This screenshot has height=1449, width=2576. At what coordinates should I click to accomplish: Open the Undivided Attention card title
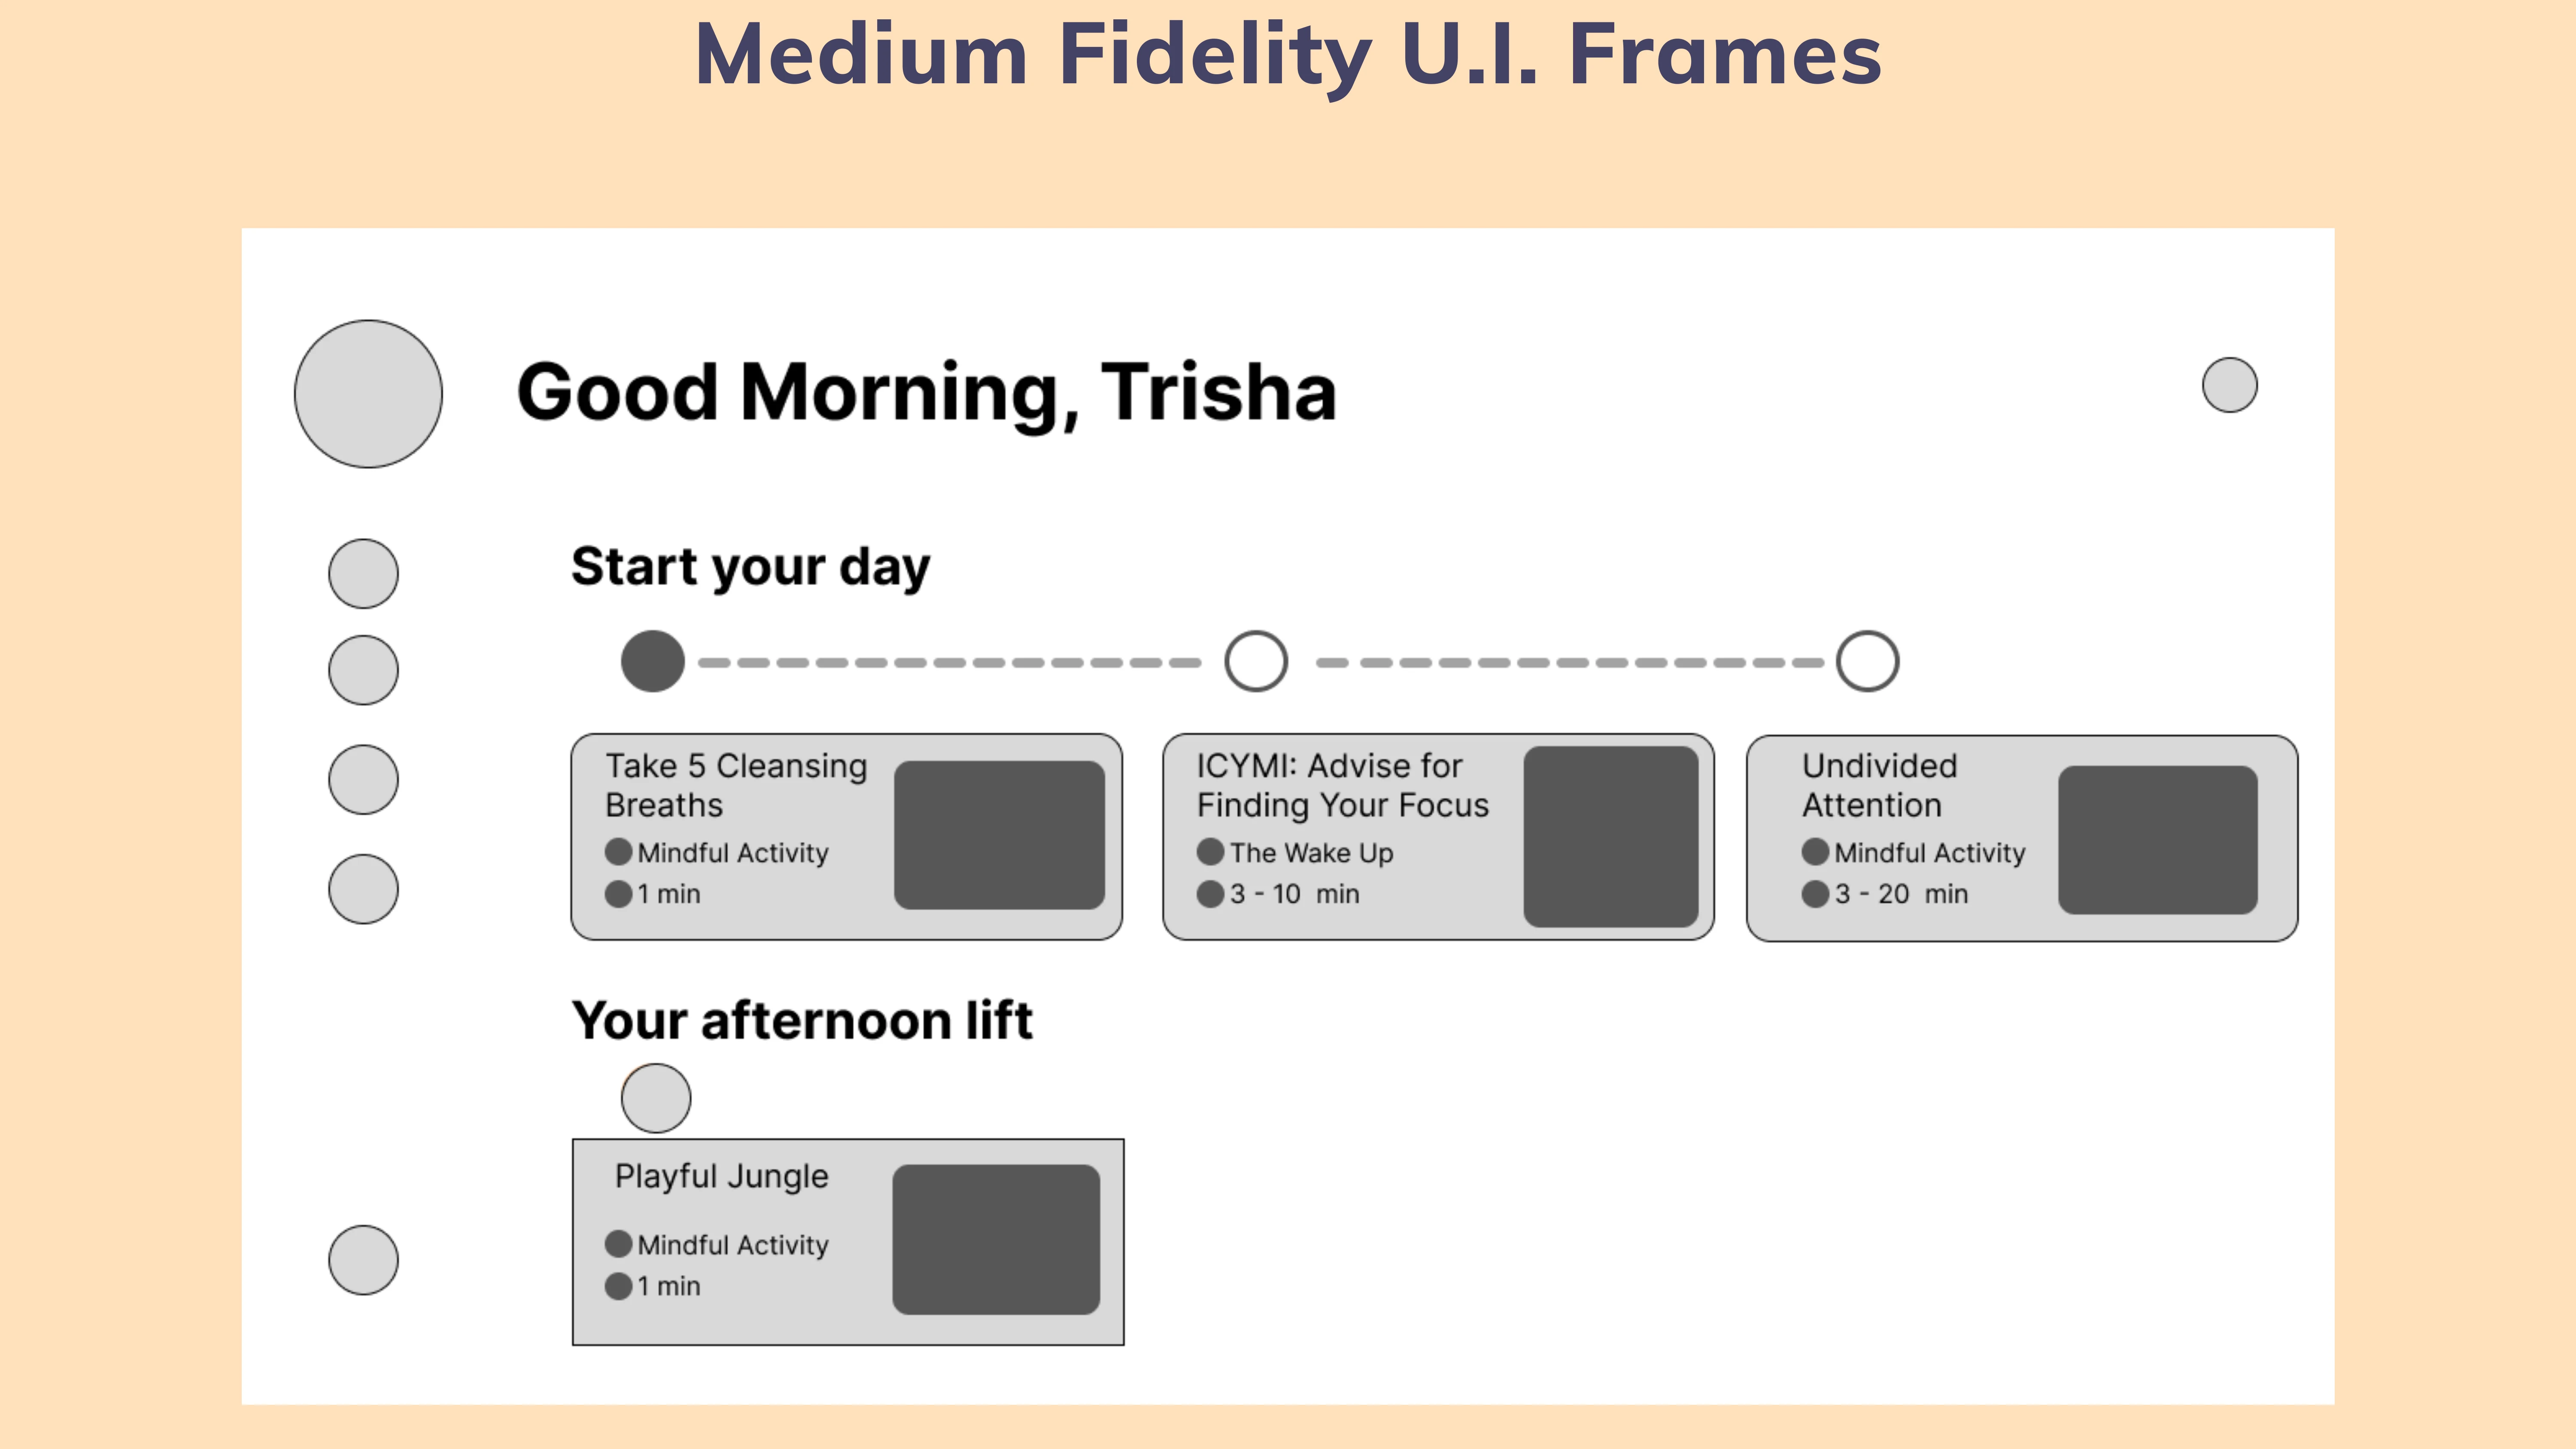point(1879,785)
